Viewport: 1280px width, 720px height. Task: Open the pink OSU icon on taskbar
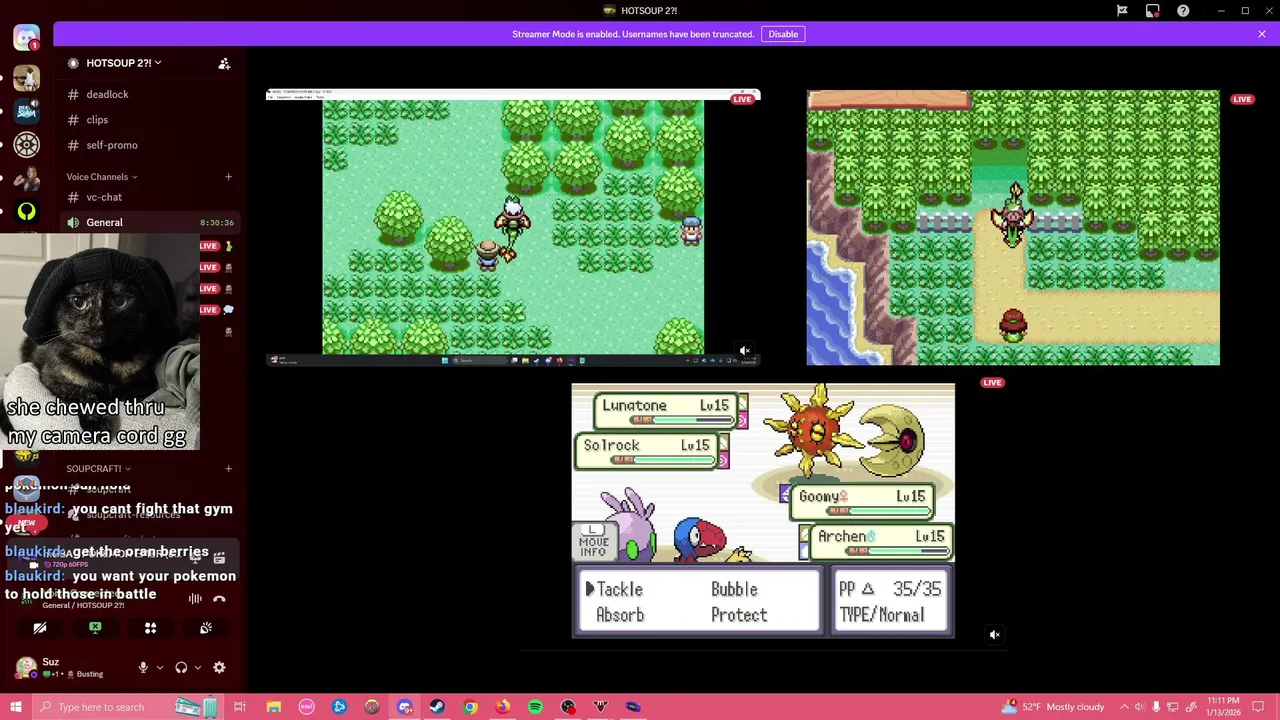tap(306, 707)
